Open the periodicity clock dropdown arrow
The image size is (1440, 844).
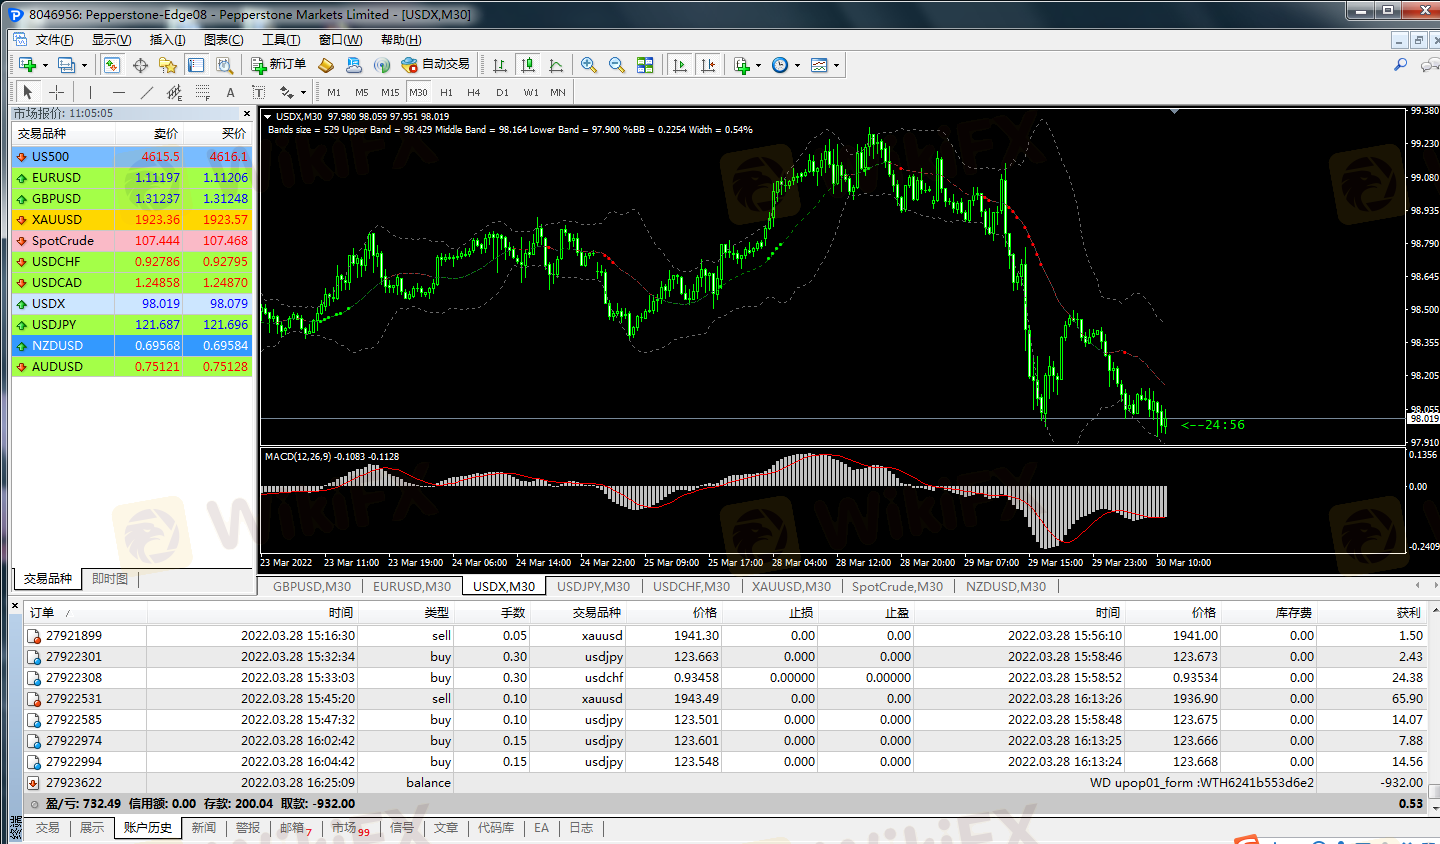click(x=797, y=66)
